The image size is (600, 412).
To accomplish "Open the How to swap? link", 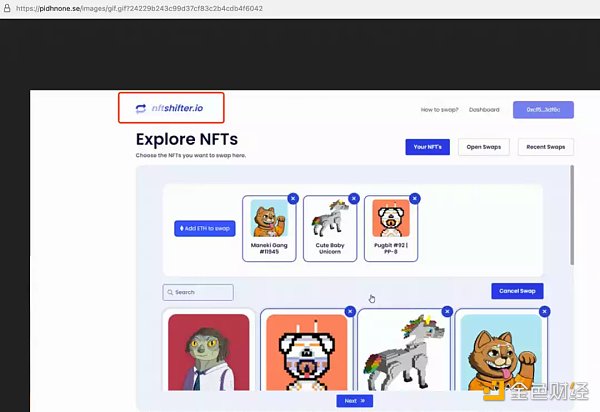I will pos(439,109).
